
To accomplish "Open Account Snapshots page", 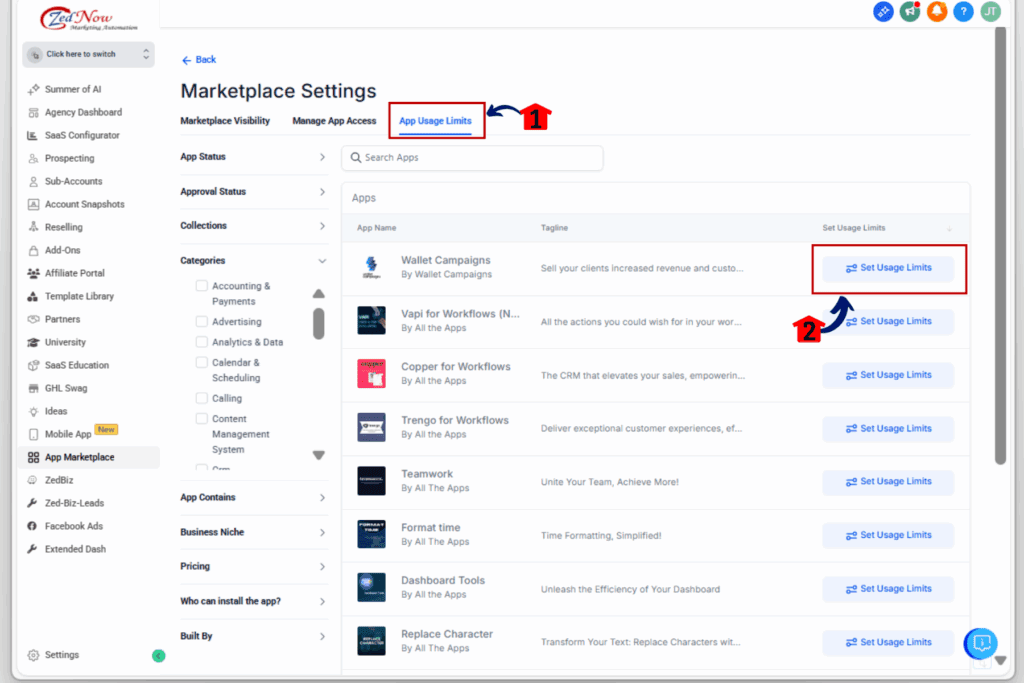I will [84, 204].
